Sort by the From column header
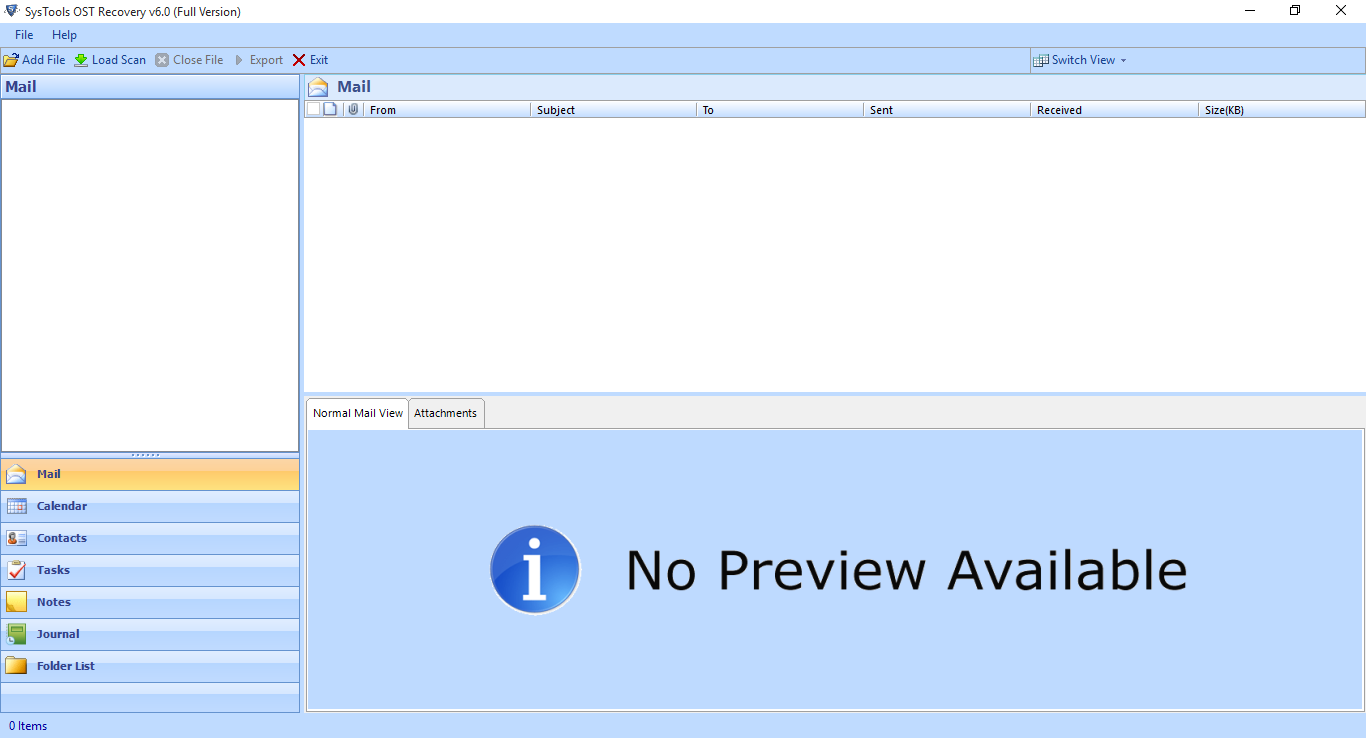 point(446,110)
